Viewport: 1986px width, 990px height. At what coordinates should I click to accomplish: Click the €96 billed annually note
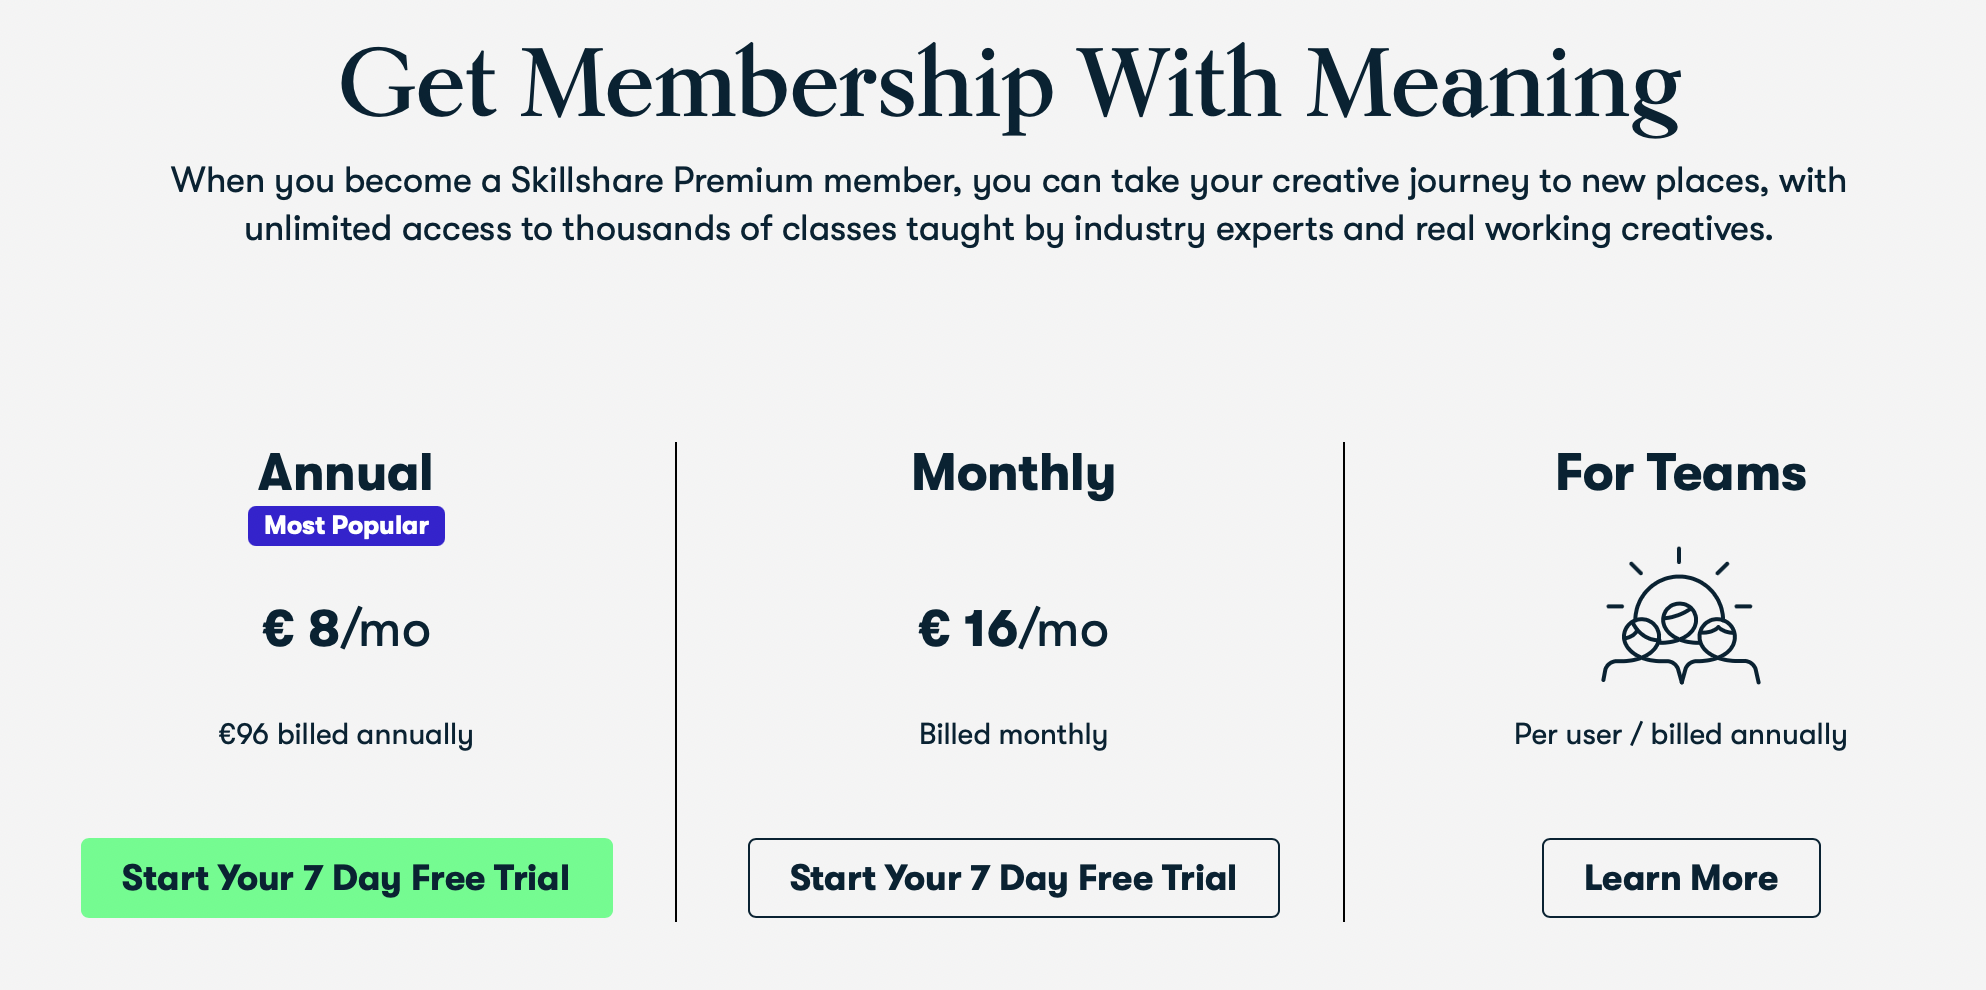coord(346,735)
